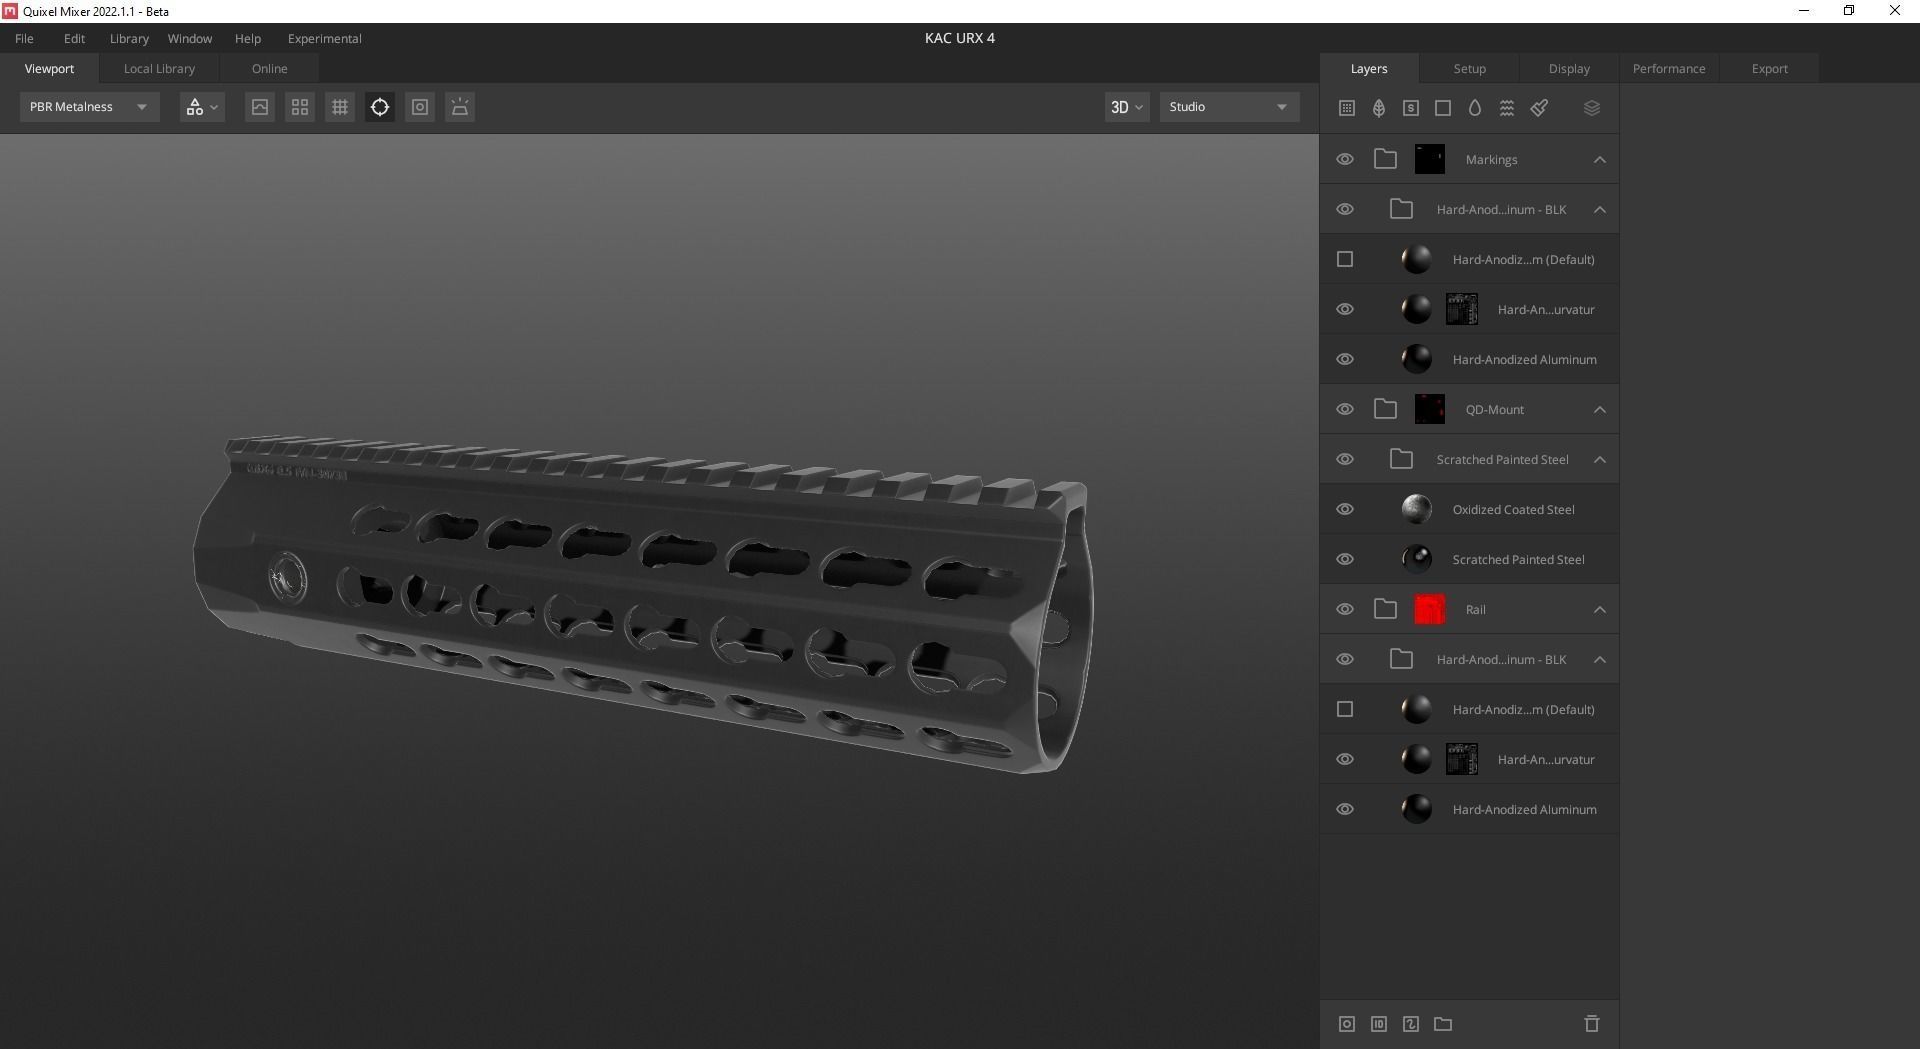The width and height of the screenshot is (1920, 1049).
Task: Add a paint layer brush icon
Action: coord(1540,108)
